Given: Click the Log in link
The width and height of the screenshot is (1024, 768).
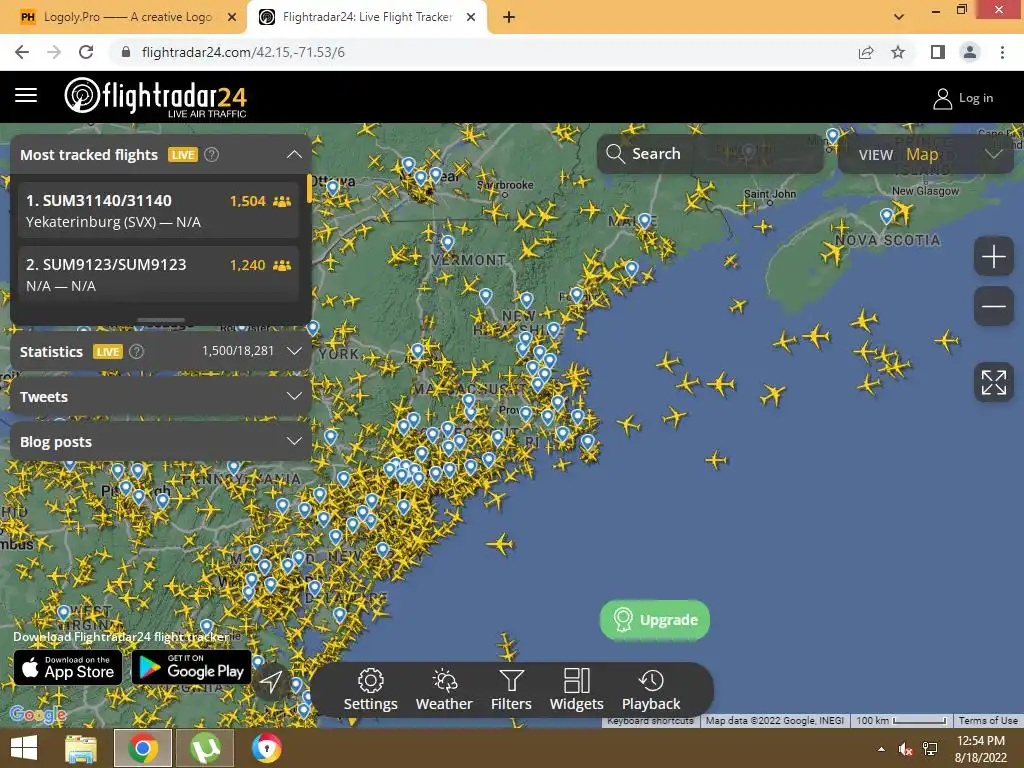Looking at the screenshot, I should [x=976, y=98].
